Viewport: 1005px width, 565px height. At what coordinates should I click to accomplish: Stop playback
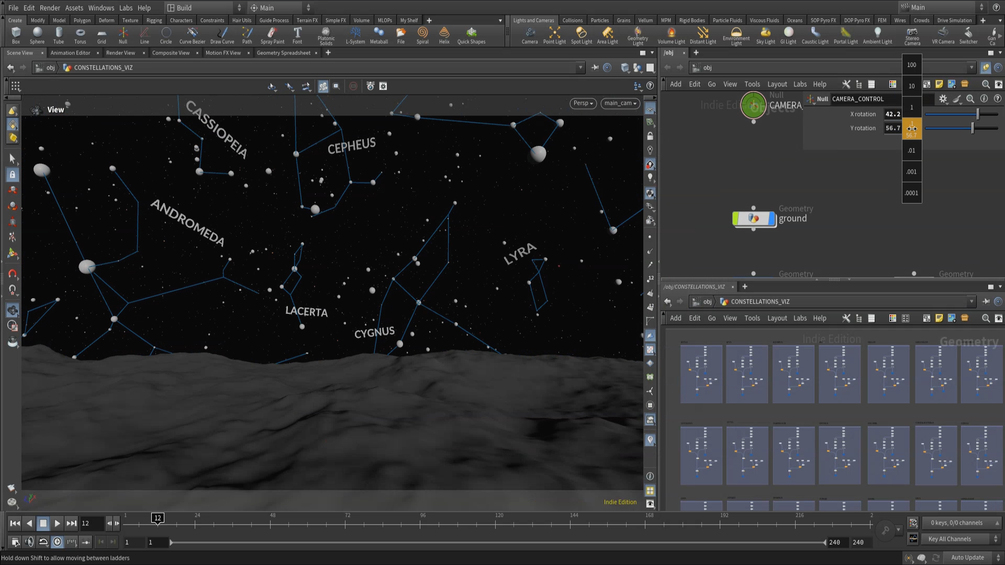[x=43, y=523]
